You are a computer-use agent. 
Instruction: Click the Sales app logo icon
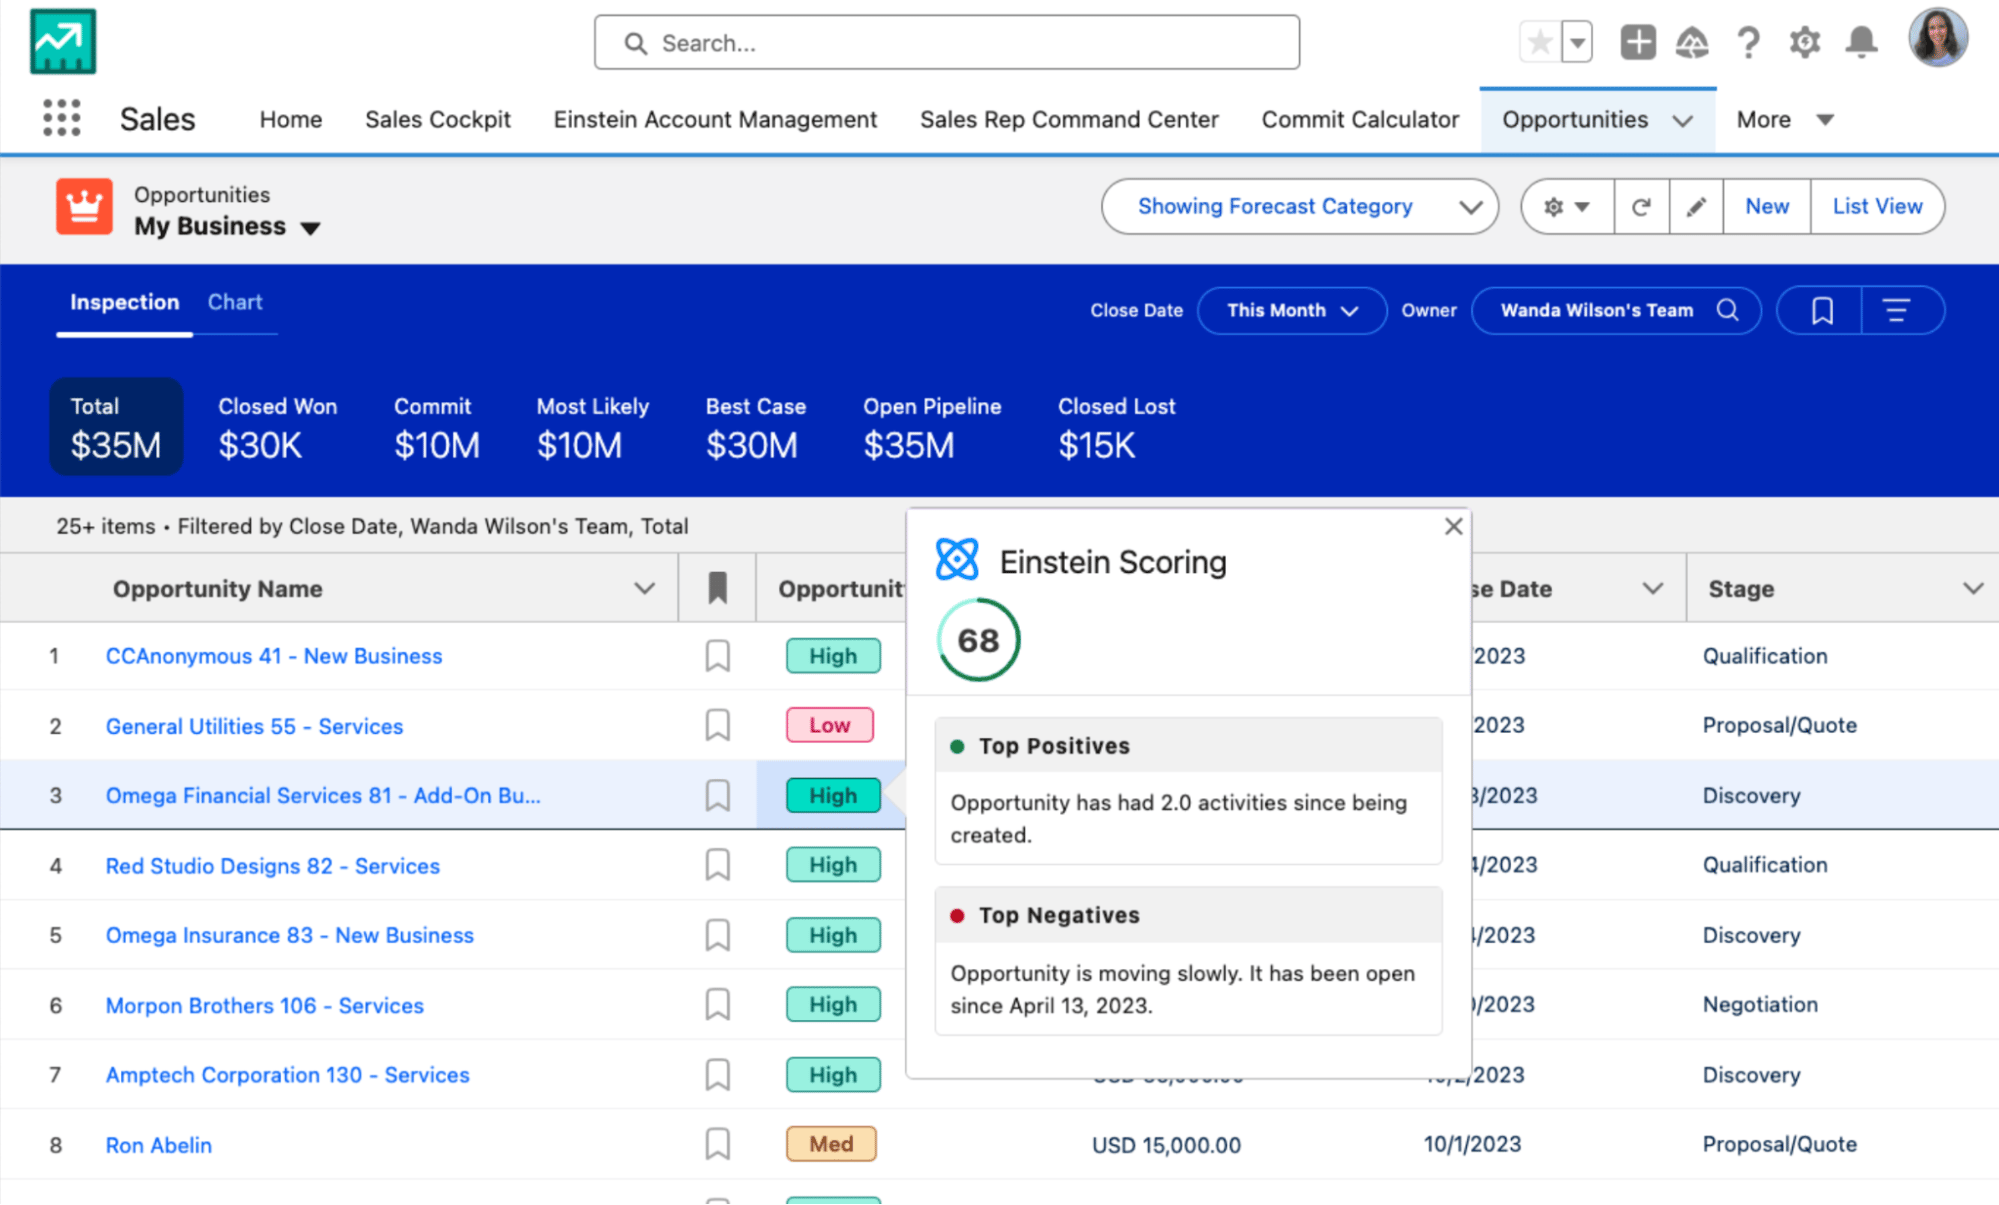pos(63,42)
